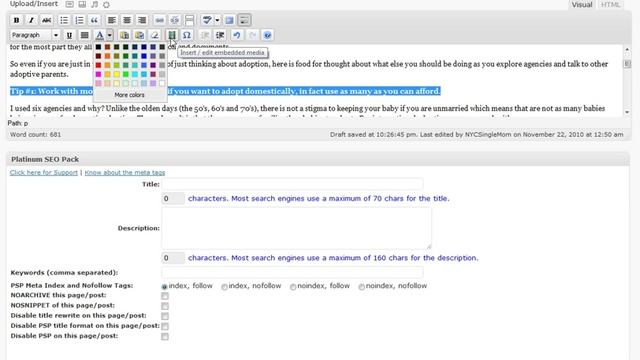Remove formatting with eraser icon

(155, 35)
